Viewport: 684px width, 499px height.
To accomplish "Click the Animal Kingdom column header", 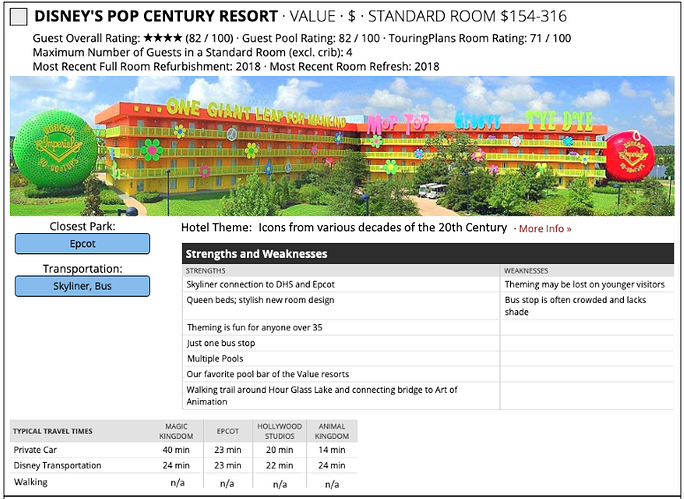I will tap(332, 431).
